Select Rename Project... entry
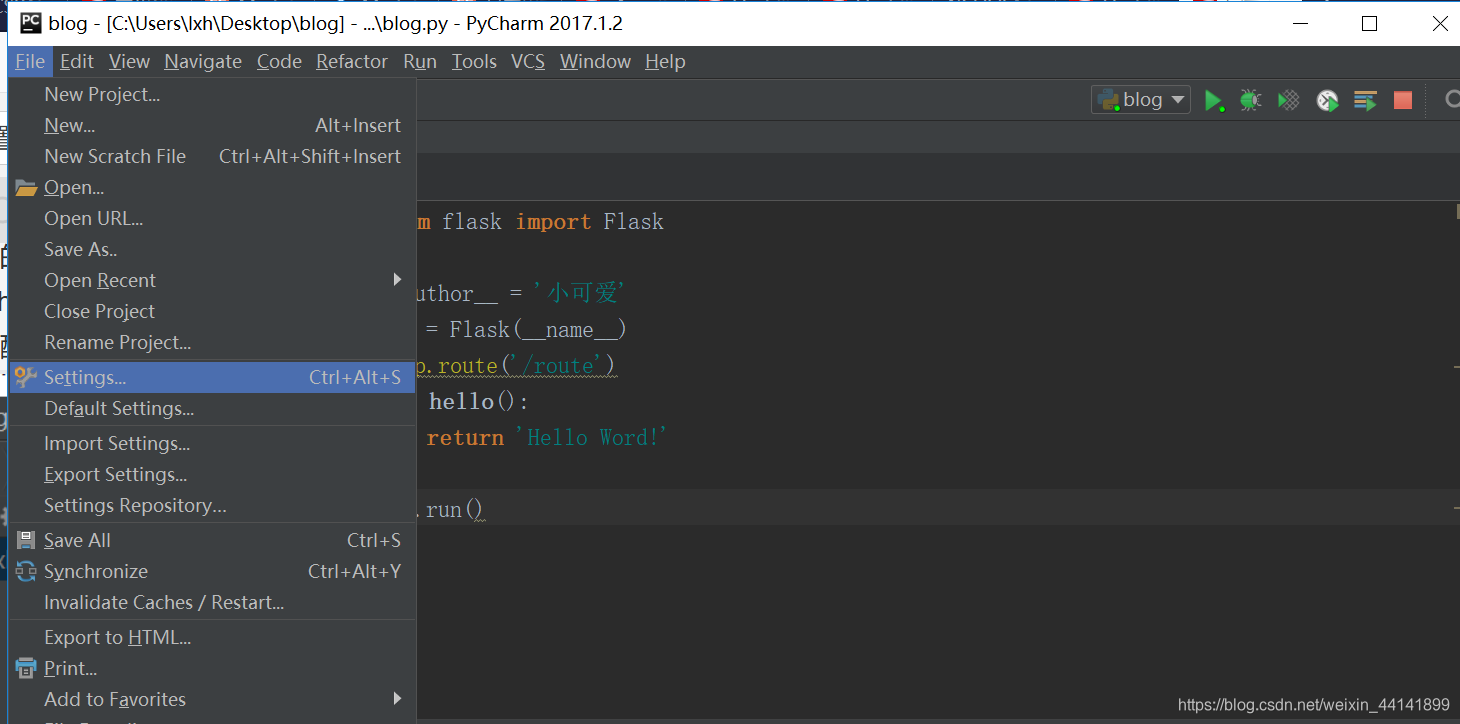Viewport: 1460px width, 724px height. (x=212, y=342)
